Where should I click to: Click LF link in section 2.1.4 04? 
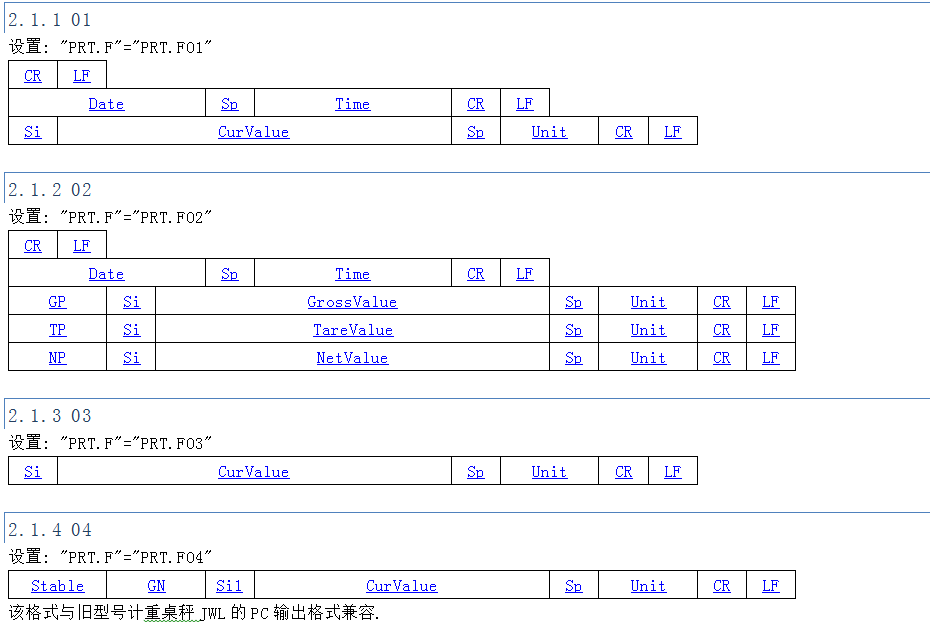tap(770, 586)
